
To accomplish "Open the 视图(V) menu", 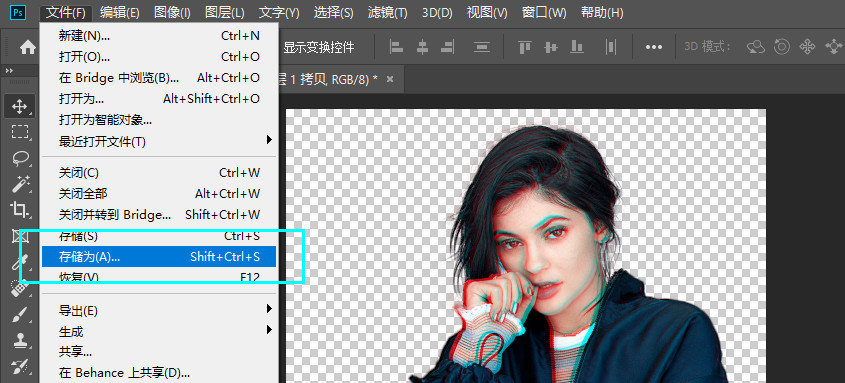I will [487, 12].
